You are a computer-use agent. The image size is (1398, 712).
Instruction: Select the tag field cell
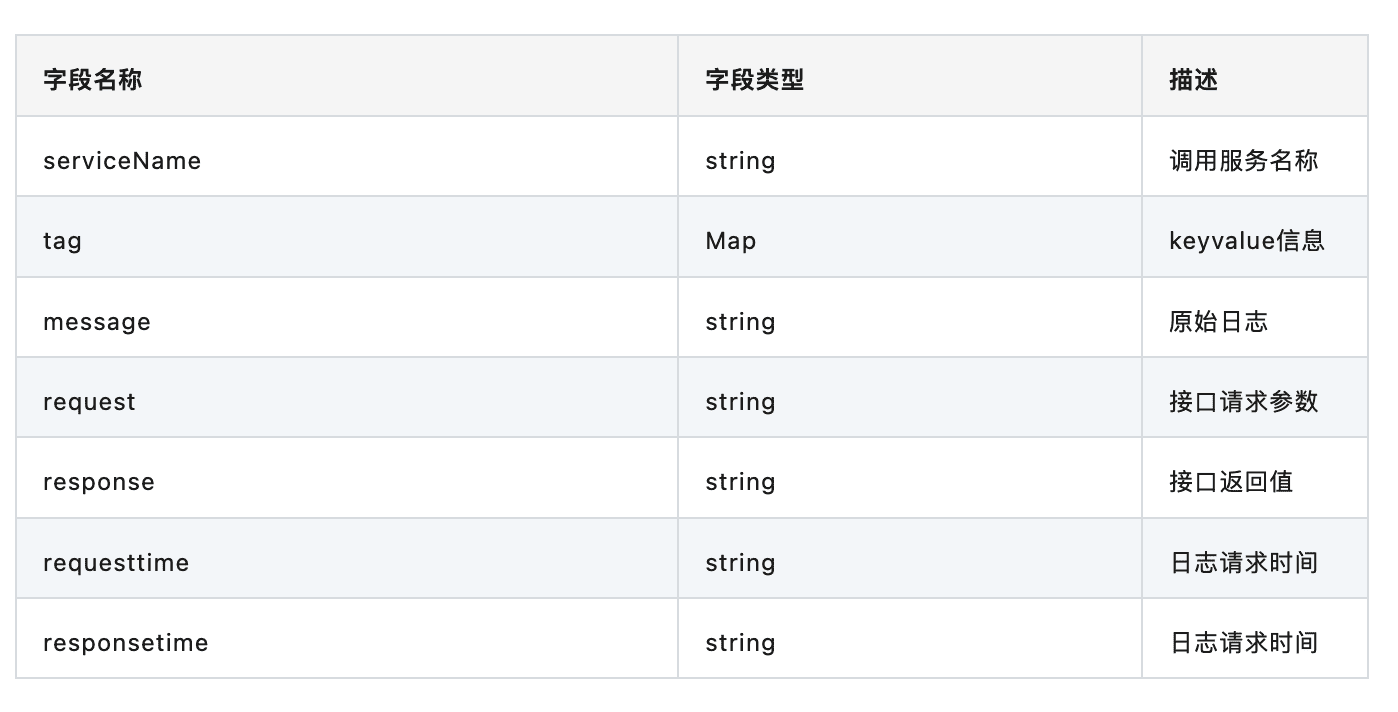click(62, 241)
